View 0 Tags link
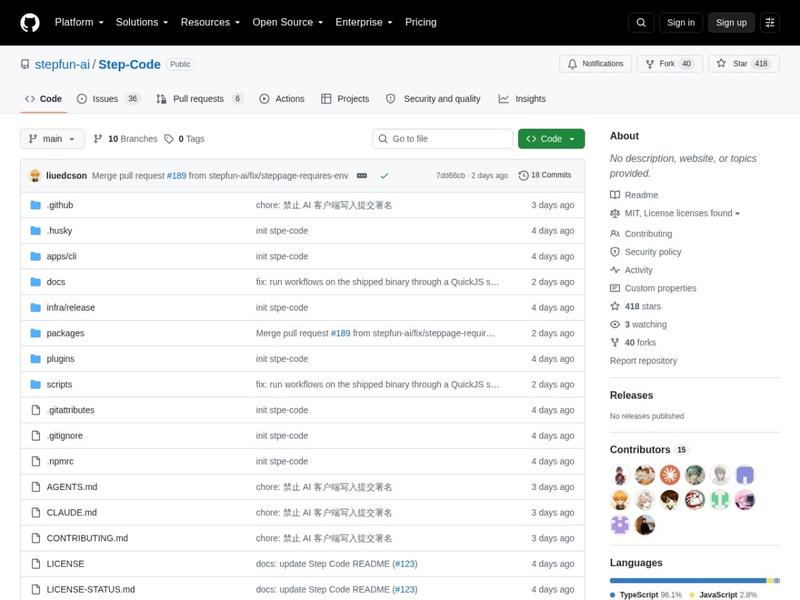This screenshot has height=600, width=800. [184, 139]
